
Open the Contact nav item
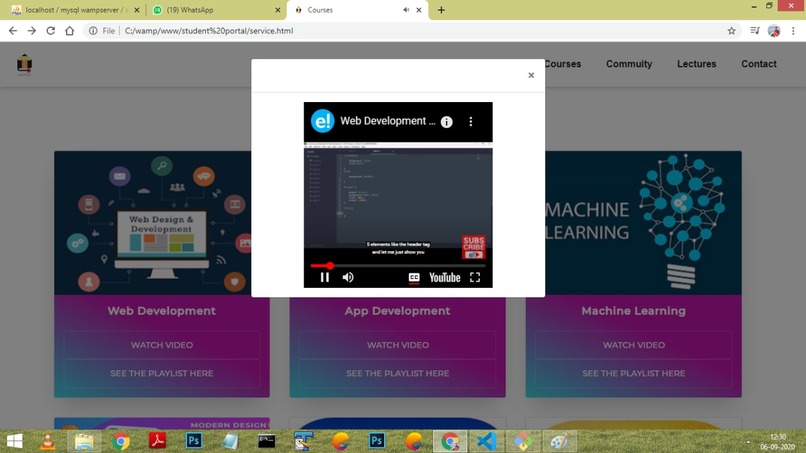(x=759, y=64)
